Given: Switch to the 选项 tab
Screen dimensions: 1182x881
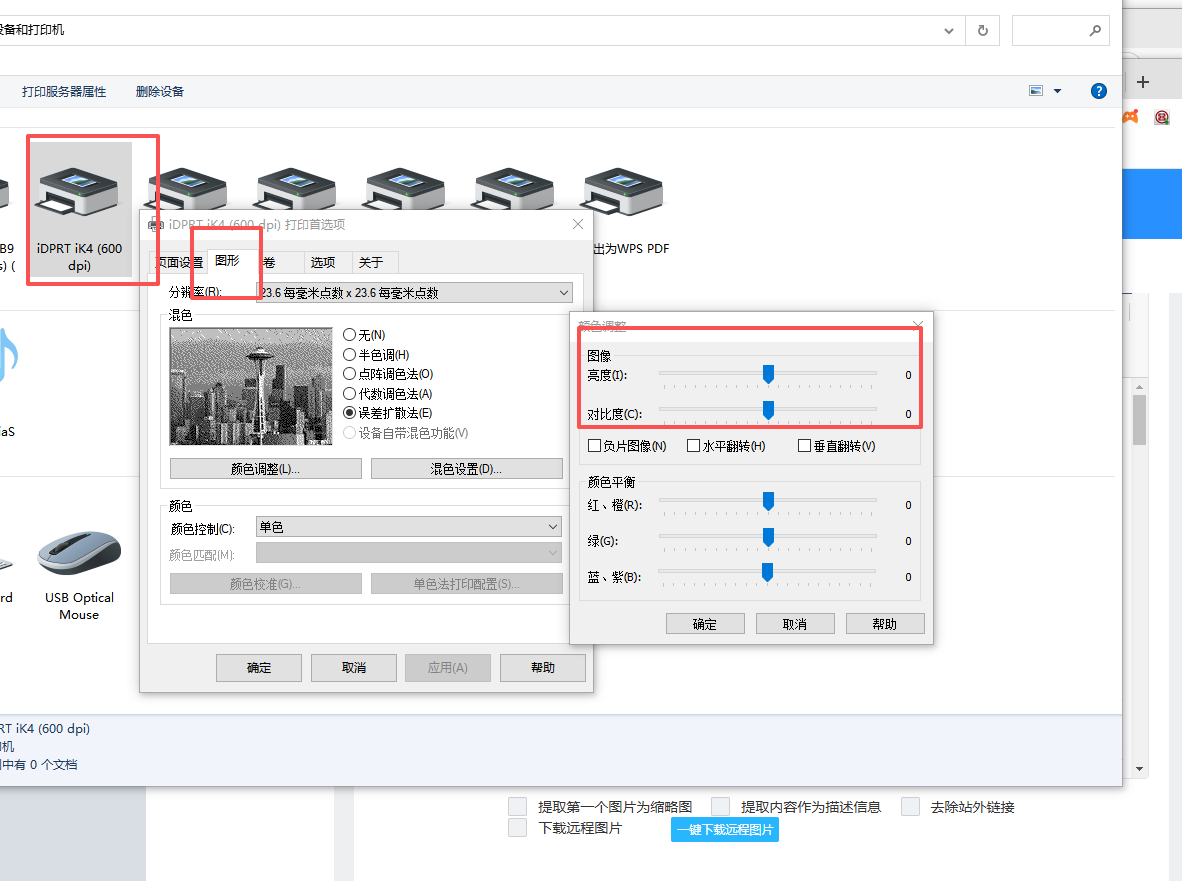Looking at the screenshot, I should pos(325,261).
